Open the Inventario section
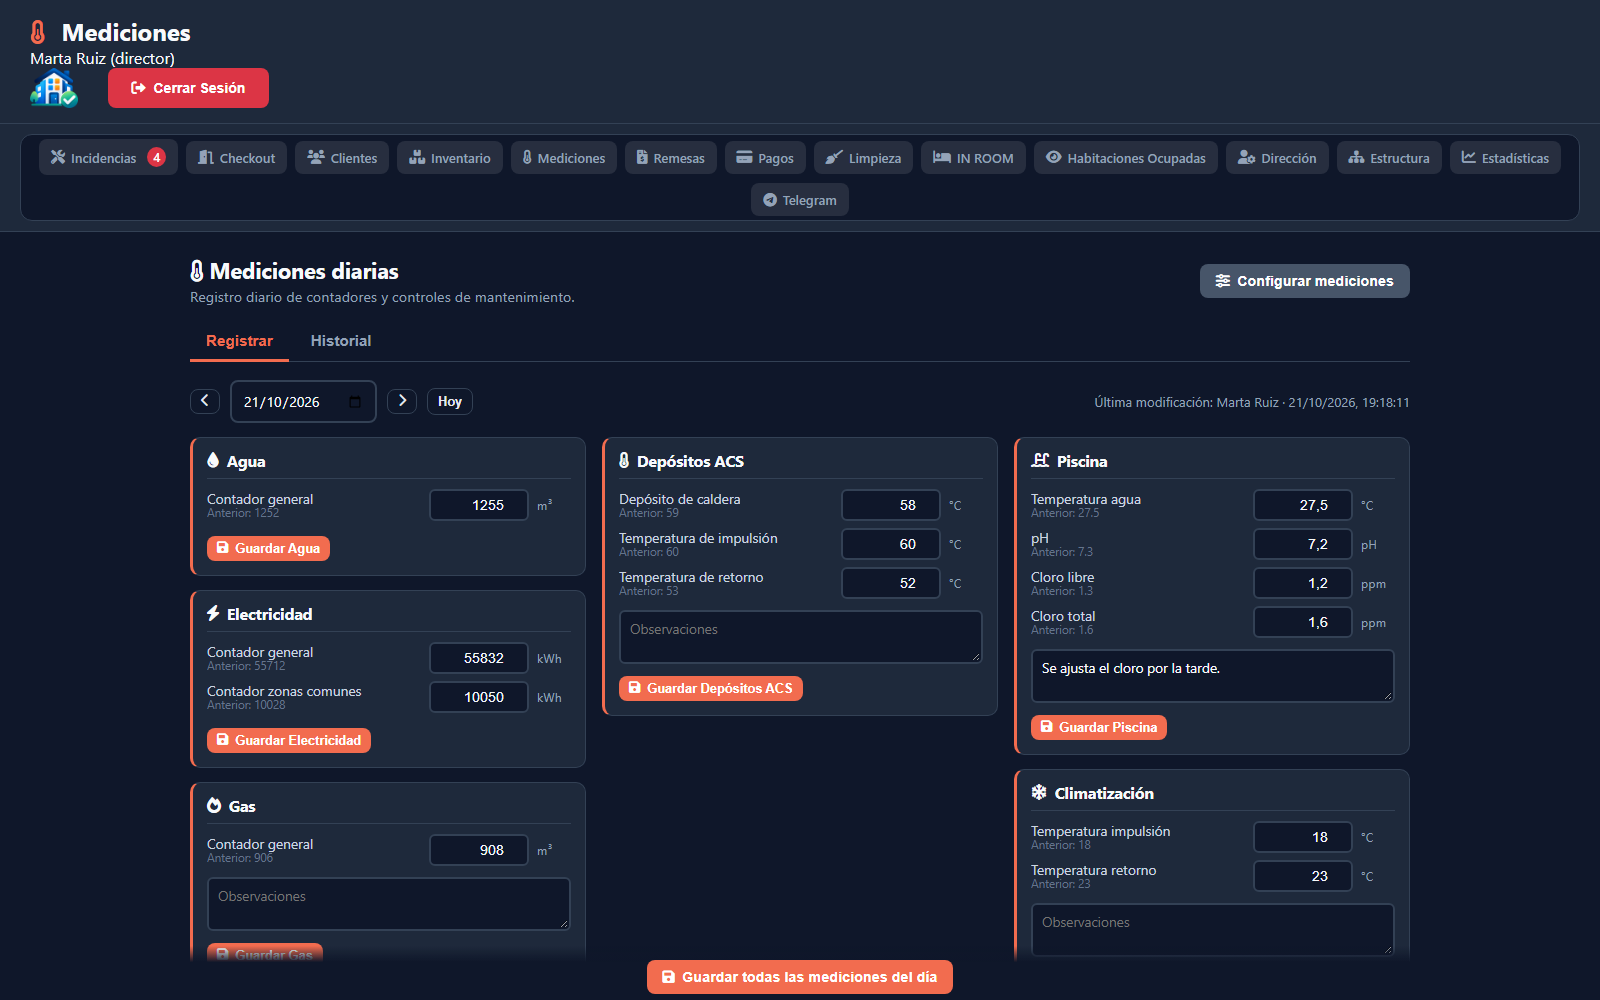The width and height of the screenshot is (1600, 1000). click(x=450, y=158)
